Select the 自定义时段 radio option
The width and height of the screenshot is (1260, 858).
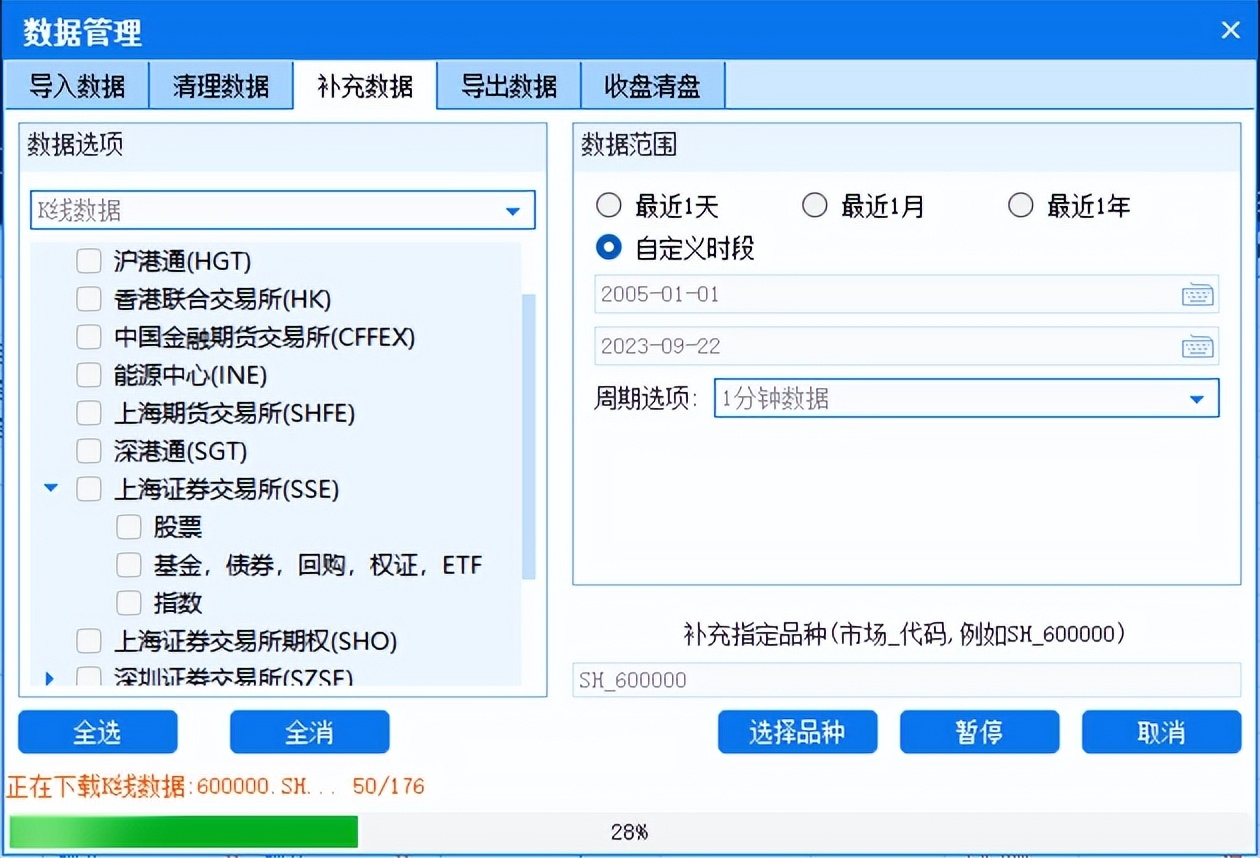point(609,247)
